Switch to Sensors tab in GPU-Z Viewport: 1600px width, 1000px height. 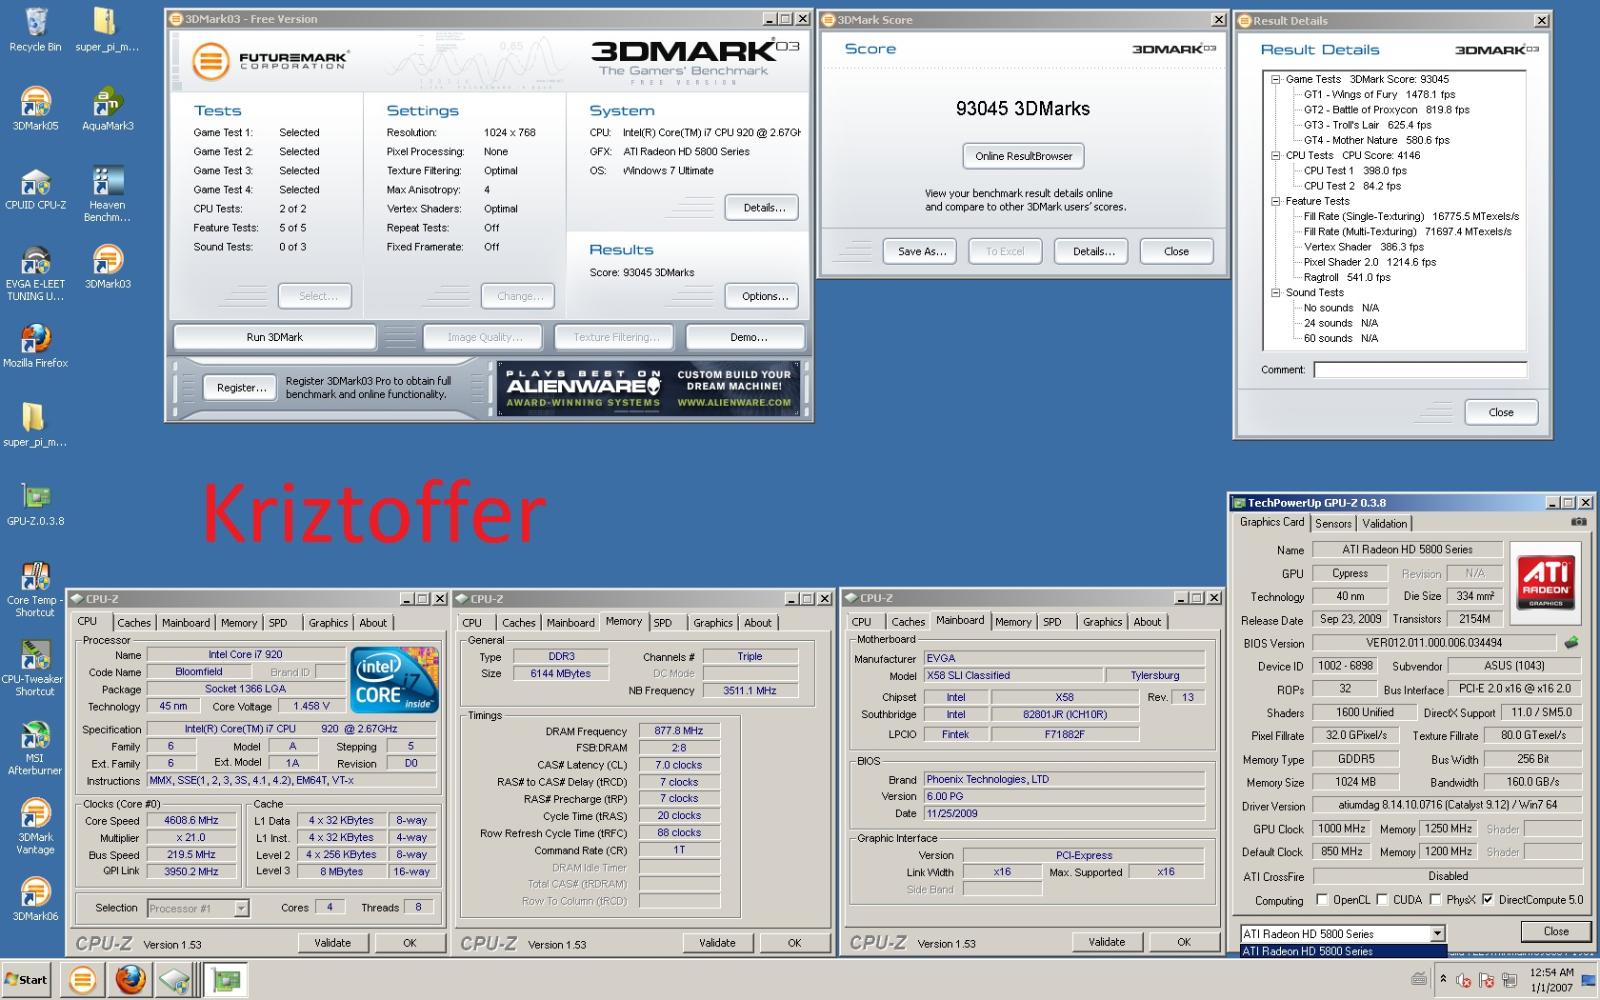[1333, 523]
